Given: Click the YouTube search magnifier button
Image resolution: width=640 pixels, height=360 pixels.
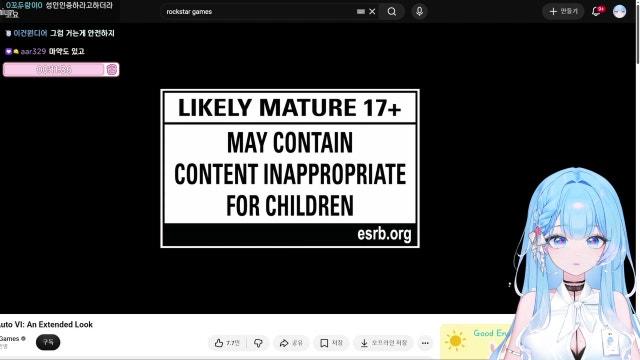Looking at the screenshot, I should click(x=391, y=11).
